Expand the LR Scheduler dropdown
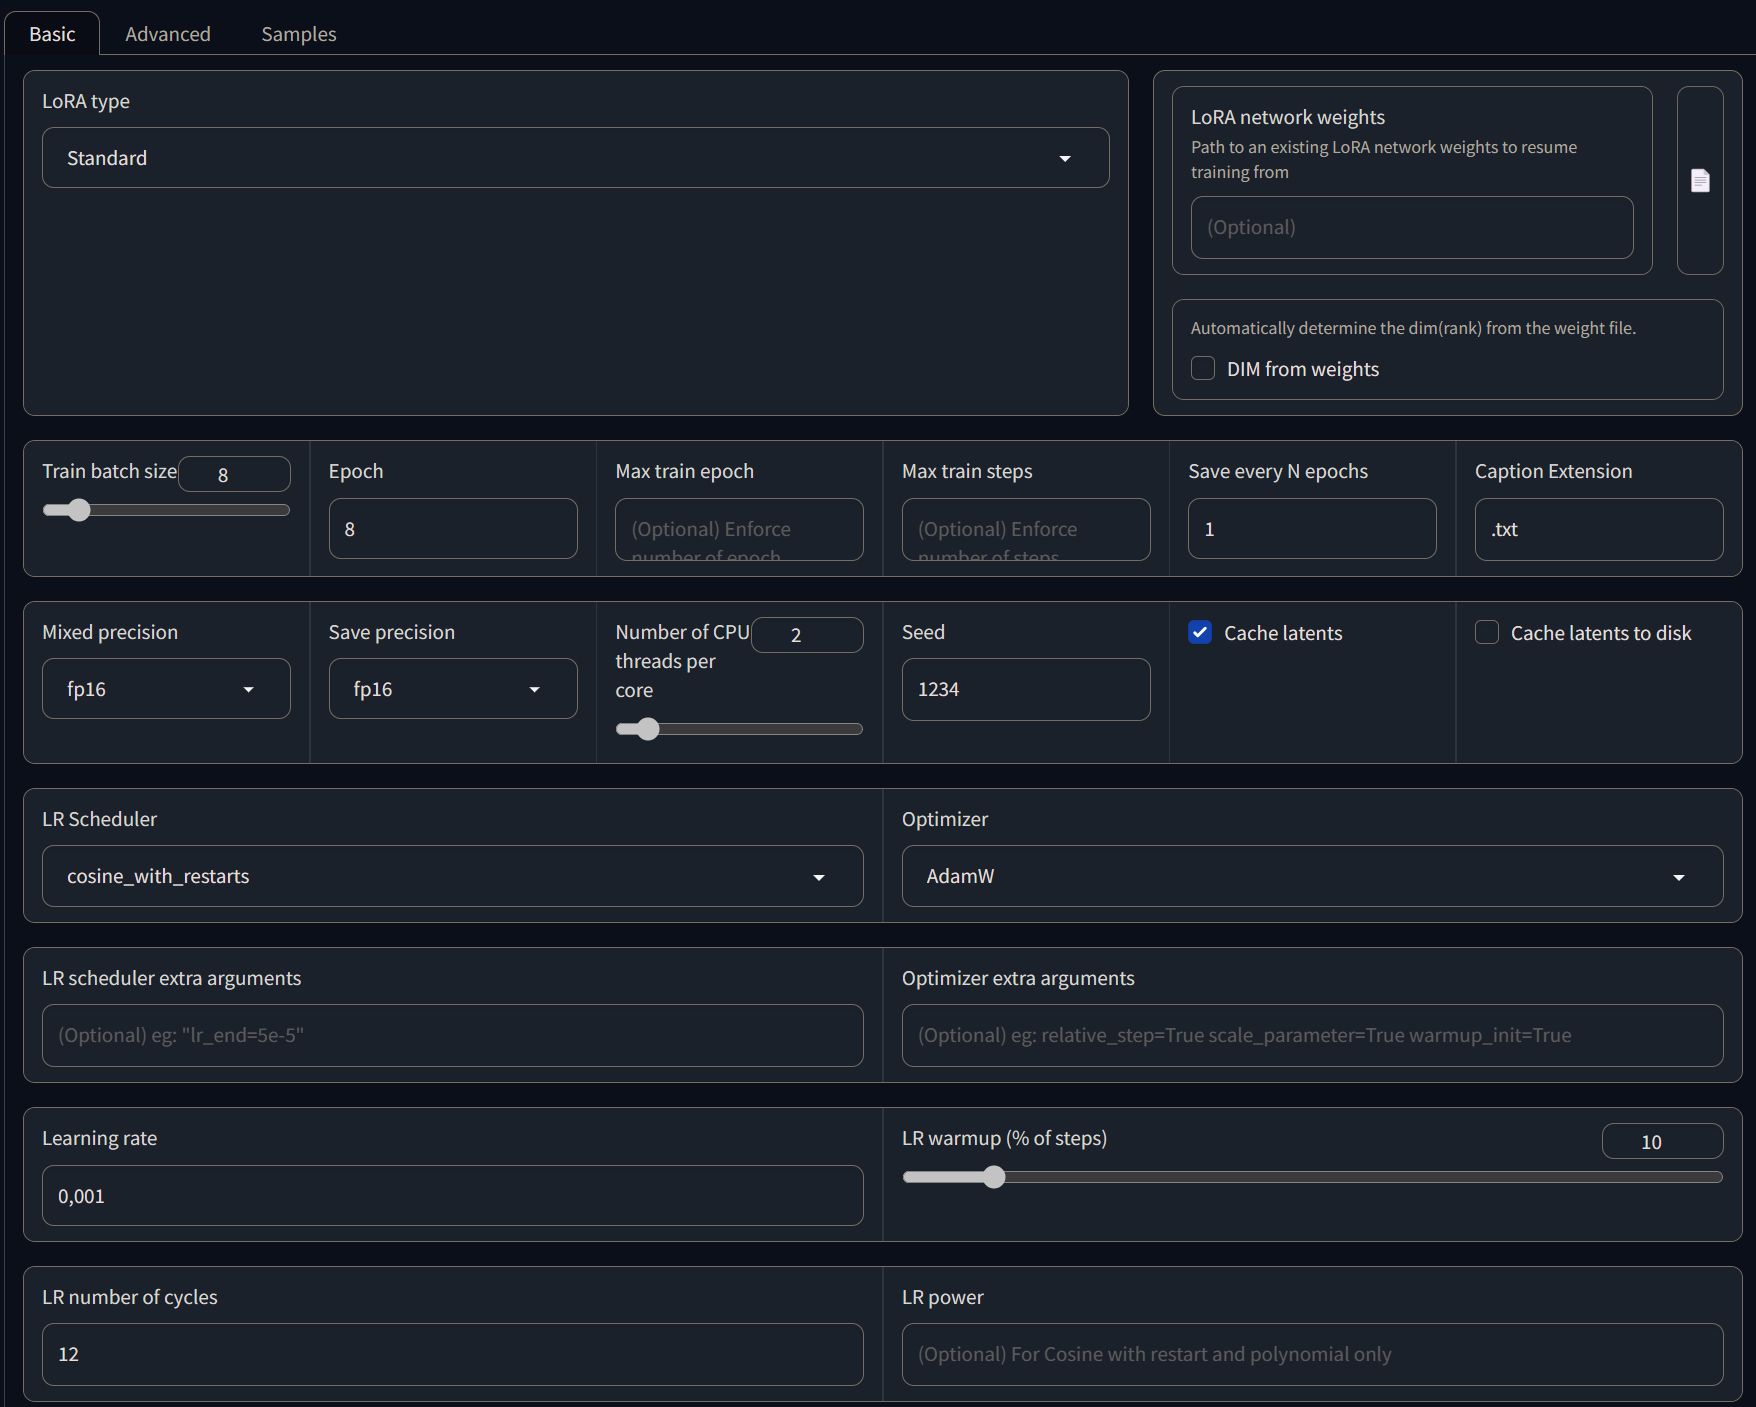1756x1407 pixels. (x=452, y=876)
